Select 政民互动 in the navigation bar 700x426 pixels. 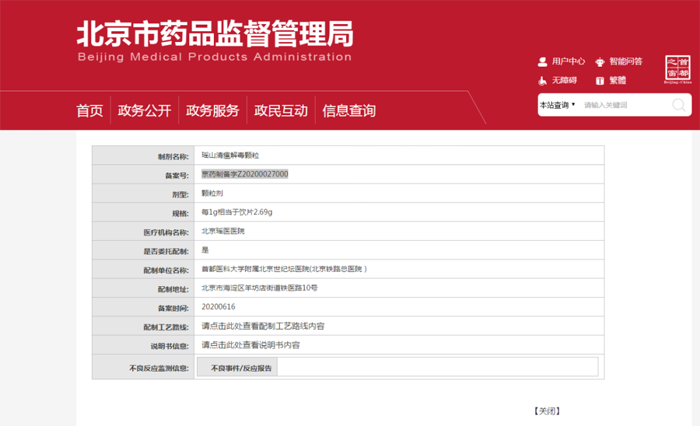point(281,111)
